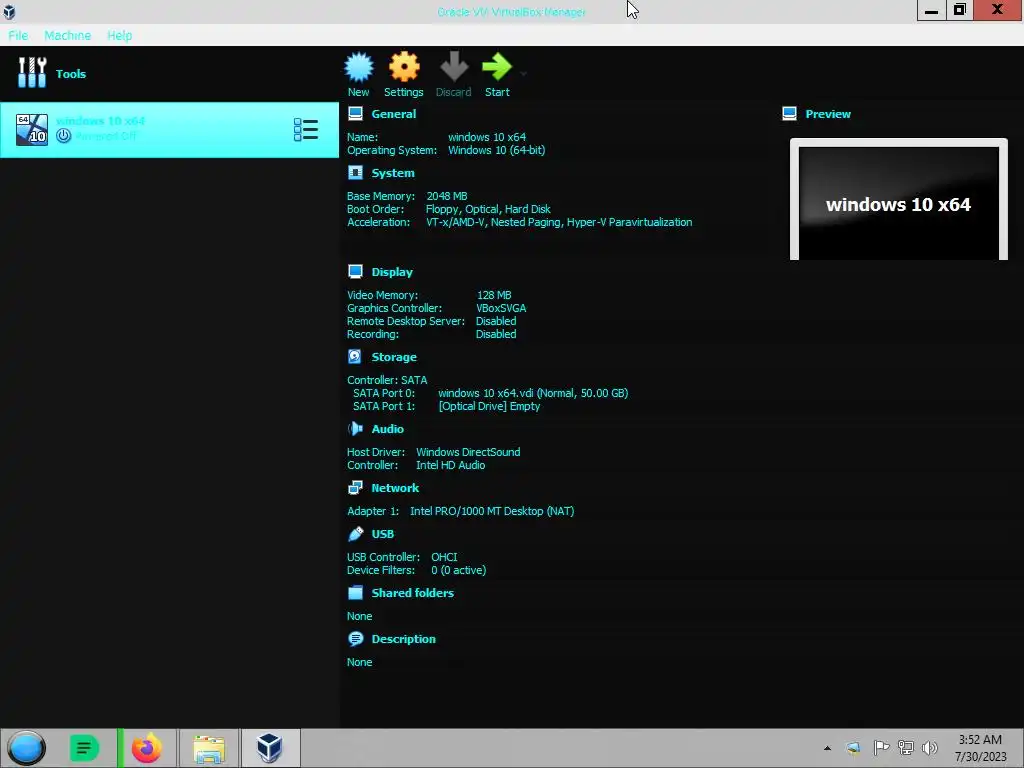Image resolution: width=1024 pixels, height=768 pixels.
Task: Open the Network settings heading link
Action: (x=395, y=488)
